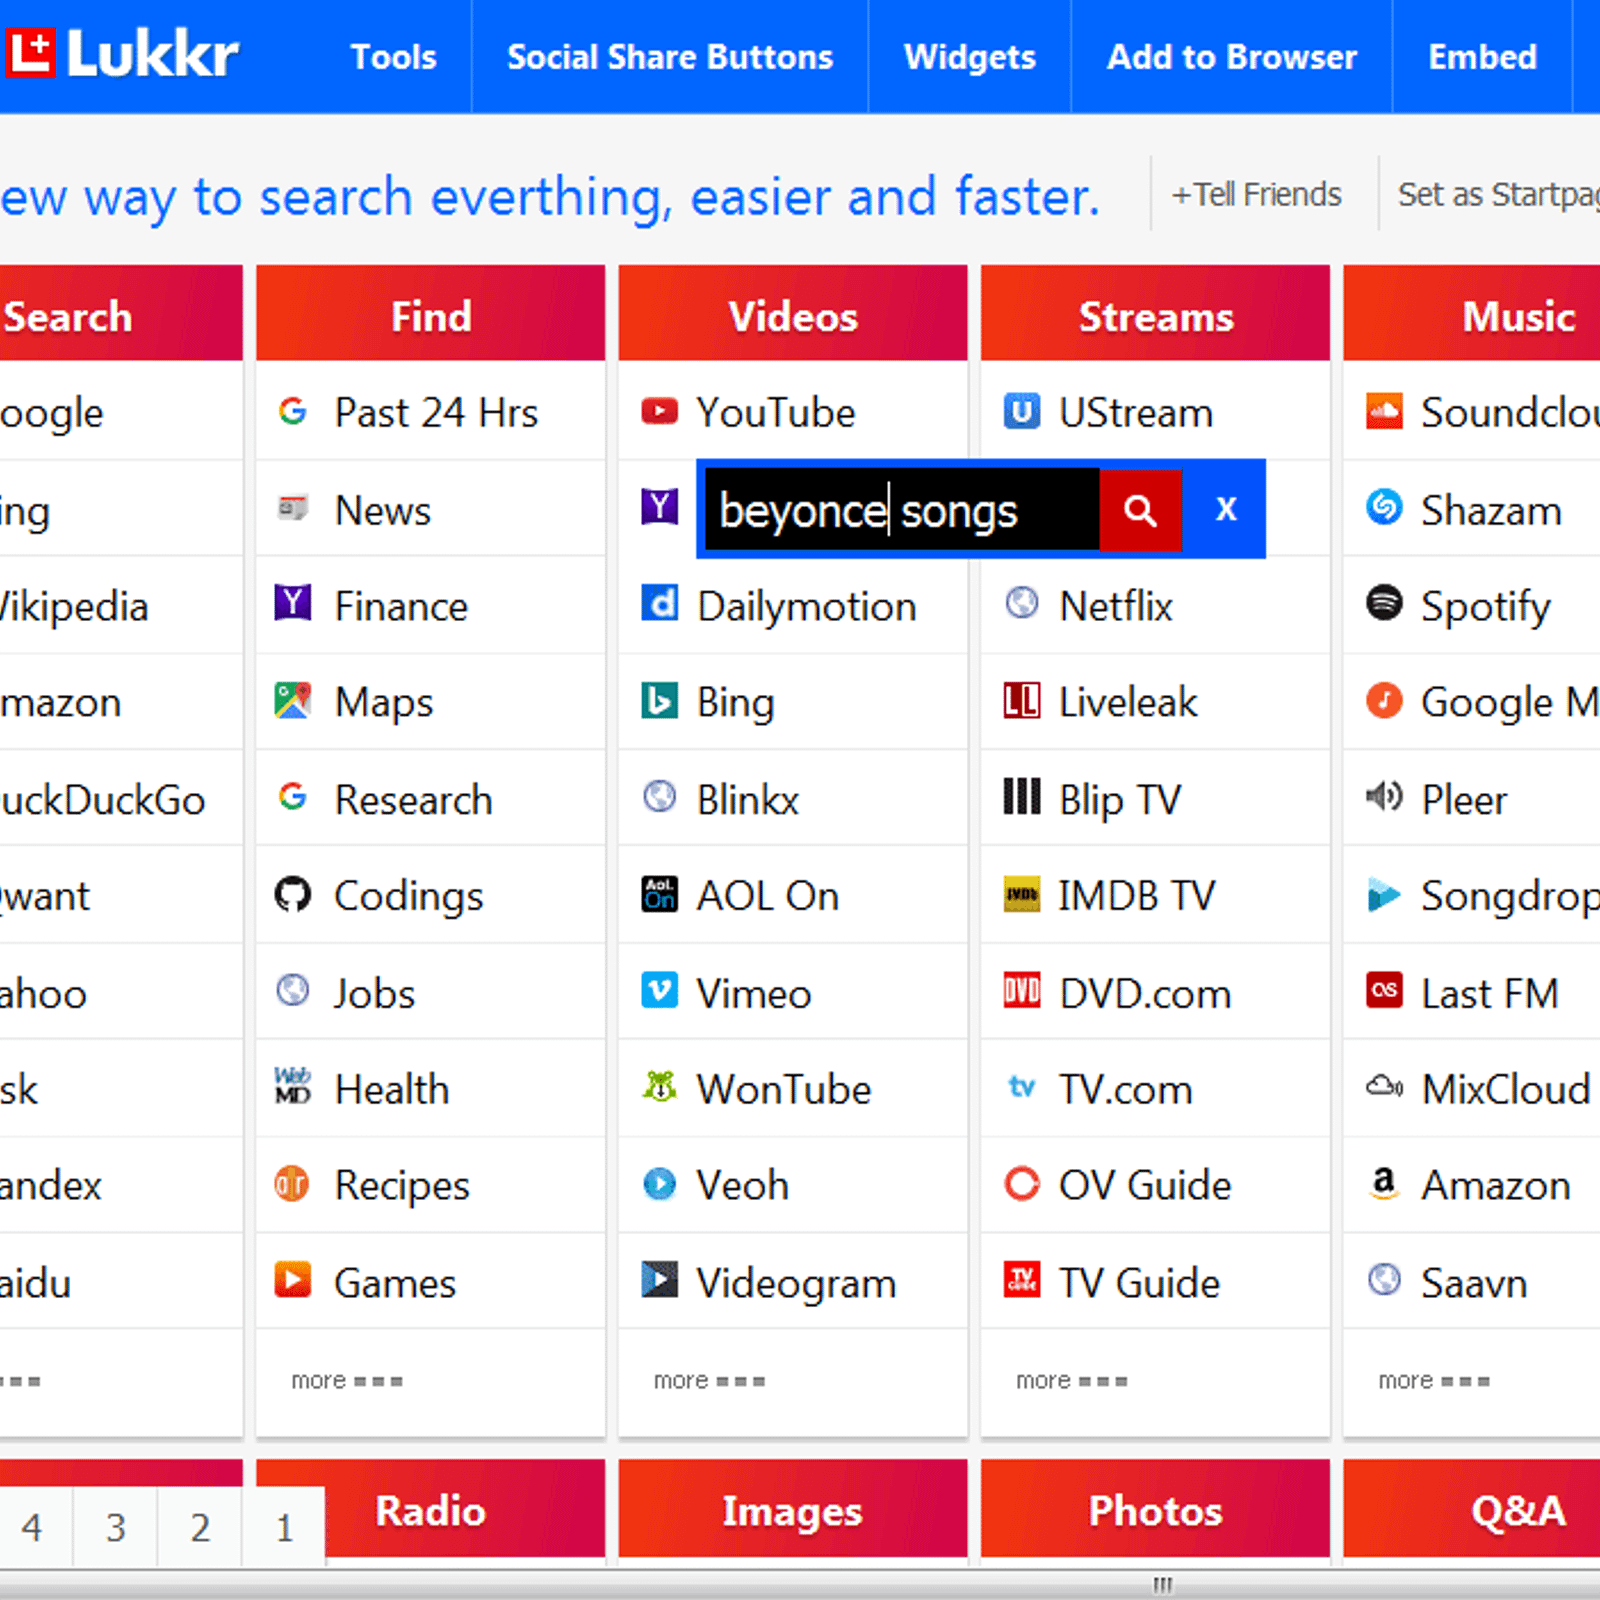Click the IMDB TV yellow icon
Viewport: 1600px width, 1600px height.
tap(1021, 894)
